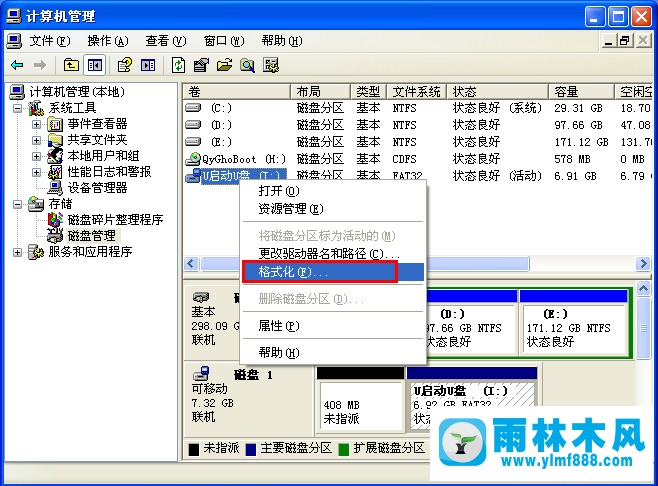The width and height of the screenshot is (658, 486).
Task: Toggle the Show/Hide console tree icon
Action: 94,65
